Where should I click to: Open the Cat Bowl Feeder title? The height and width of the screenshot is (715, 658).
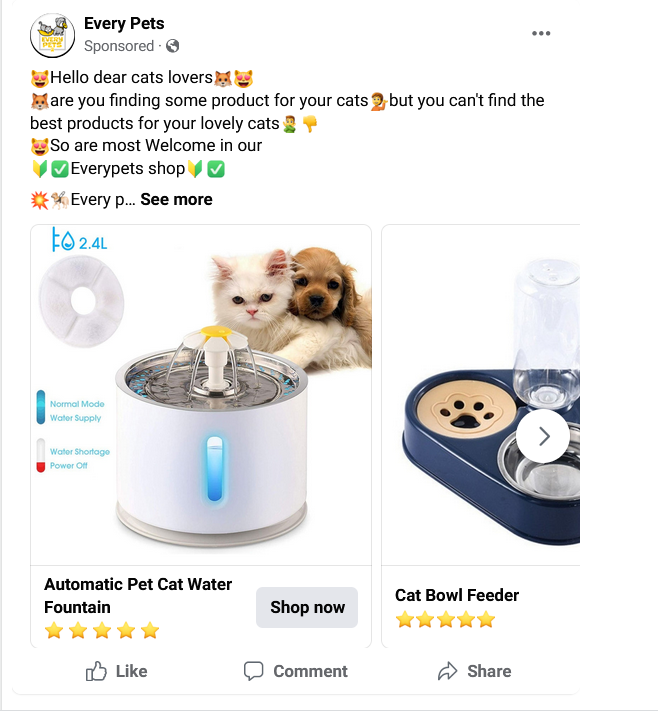coord(457,595)
